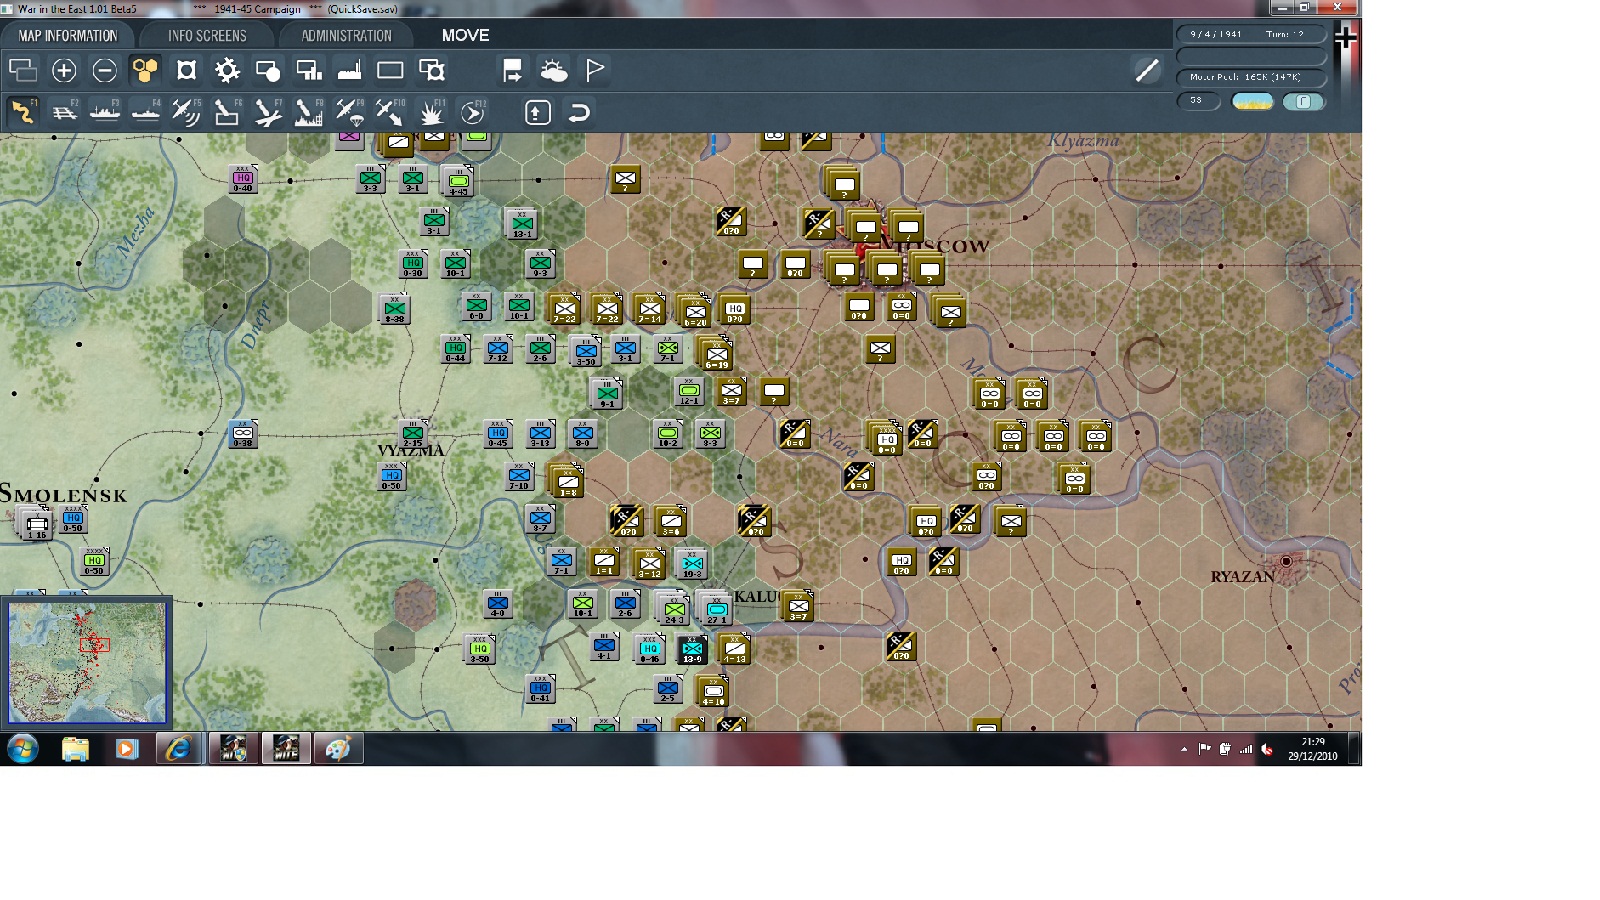Image resolution: width=1600 pixels, height=900 pixels.
Task: Click the flag with arrow icon
Action: (x=512, y=70)
